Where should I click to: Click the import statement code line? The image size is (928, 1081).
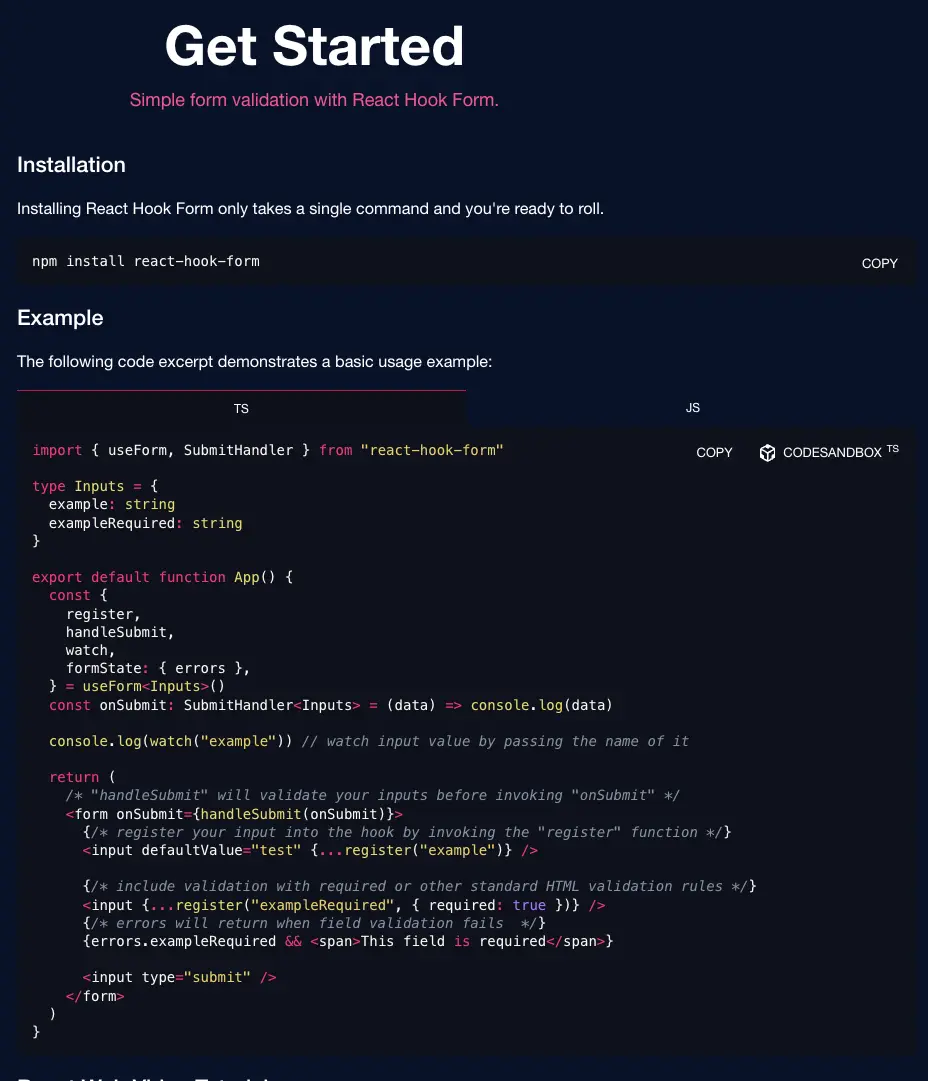267,450
